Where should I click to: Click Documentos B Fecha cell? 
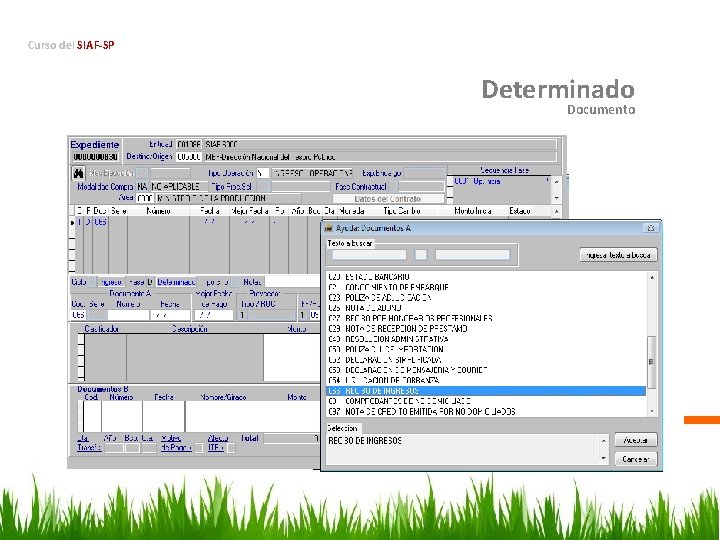tap(163, 416)
